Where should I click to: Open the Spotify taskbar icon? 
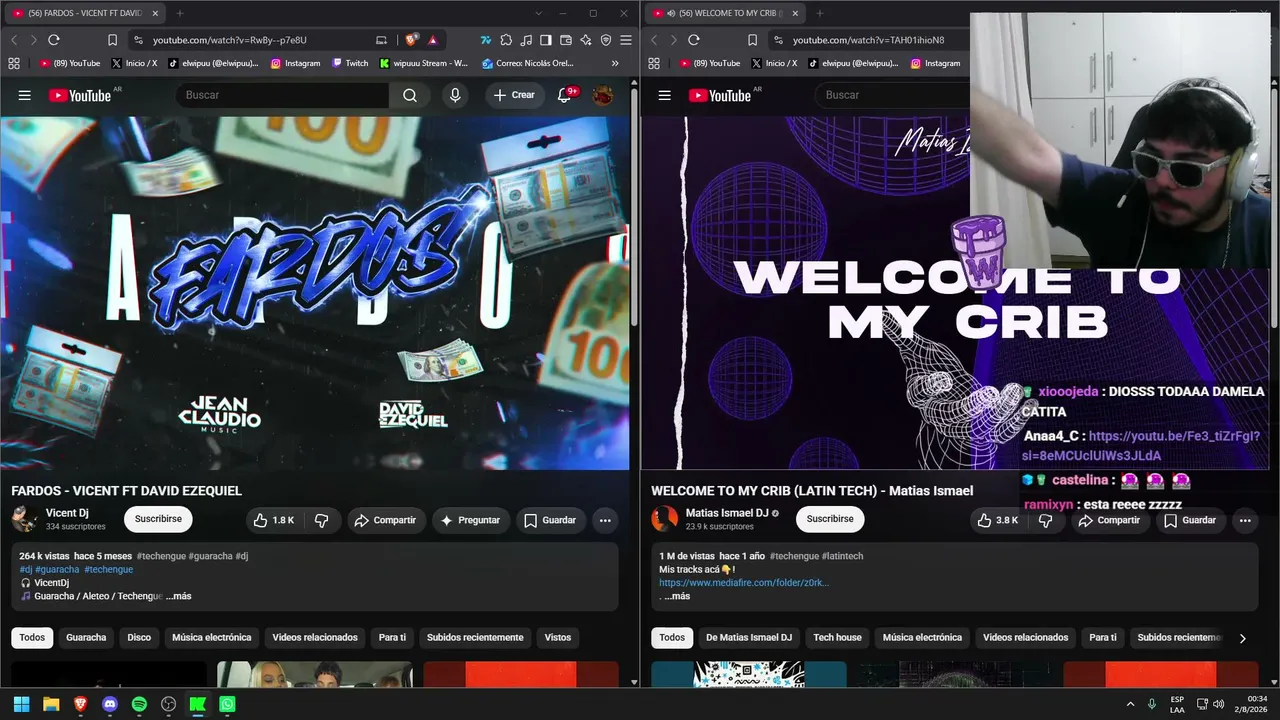click(x=139, y=704)
